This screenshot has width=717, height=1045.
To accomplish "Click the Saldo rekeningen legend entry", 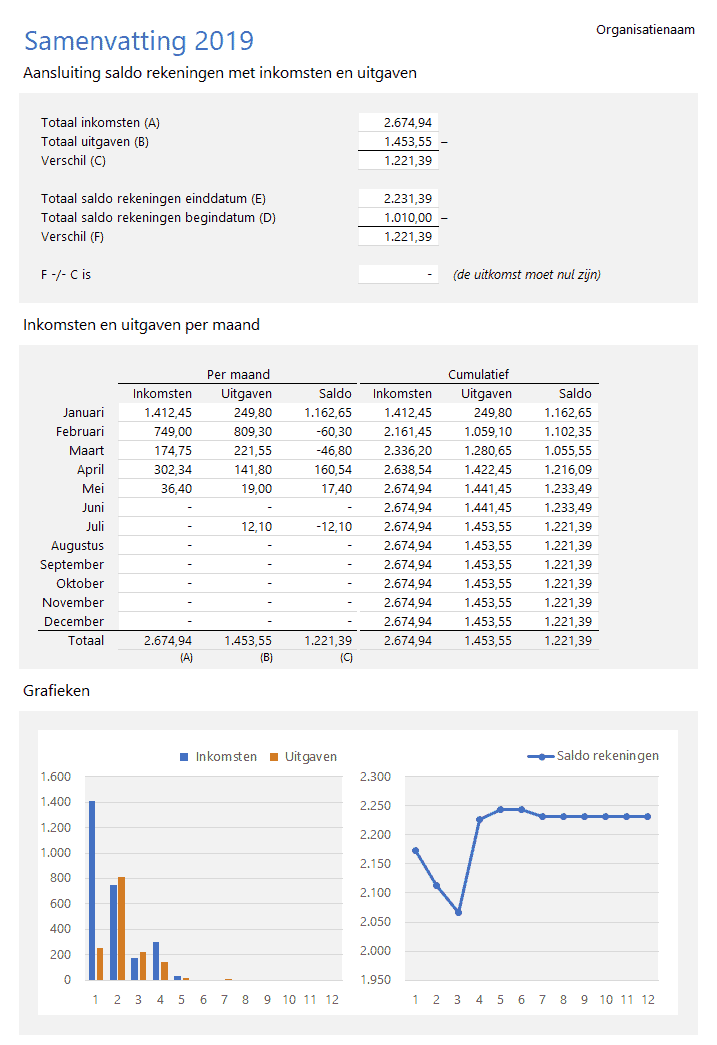I will [x=592, y=756].
